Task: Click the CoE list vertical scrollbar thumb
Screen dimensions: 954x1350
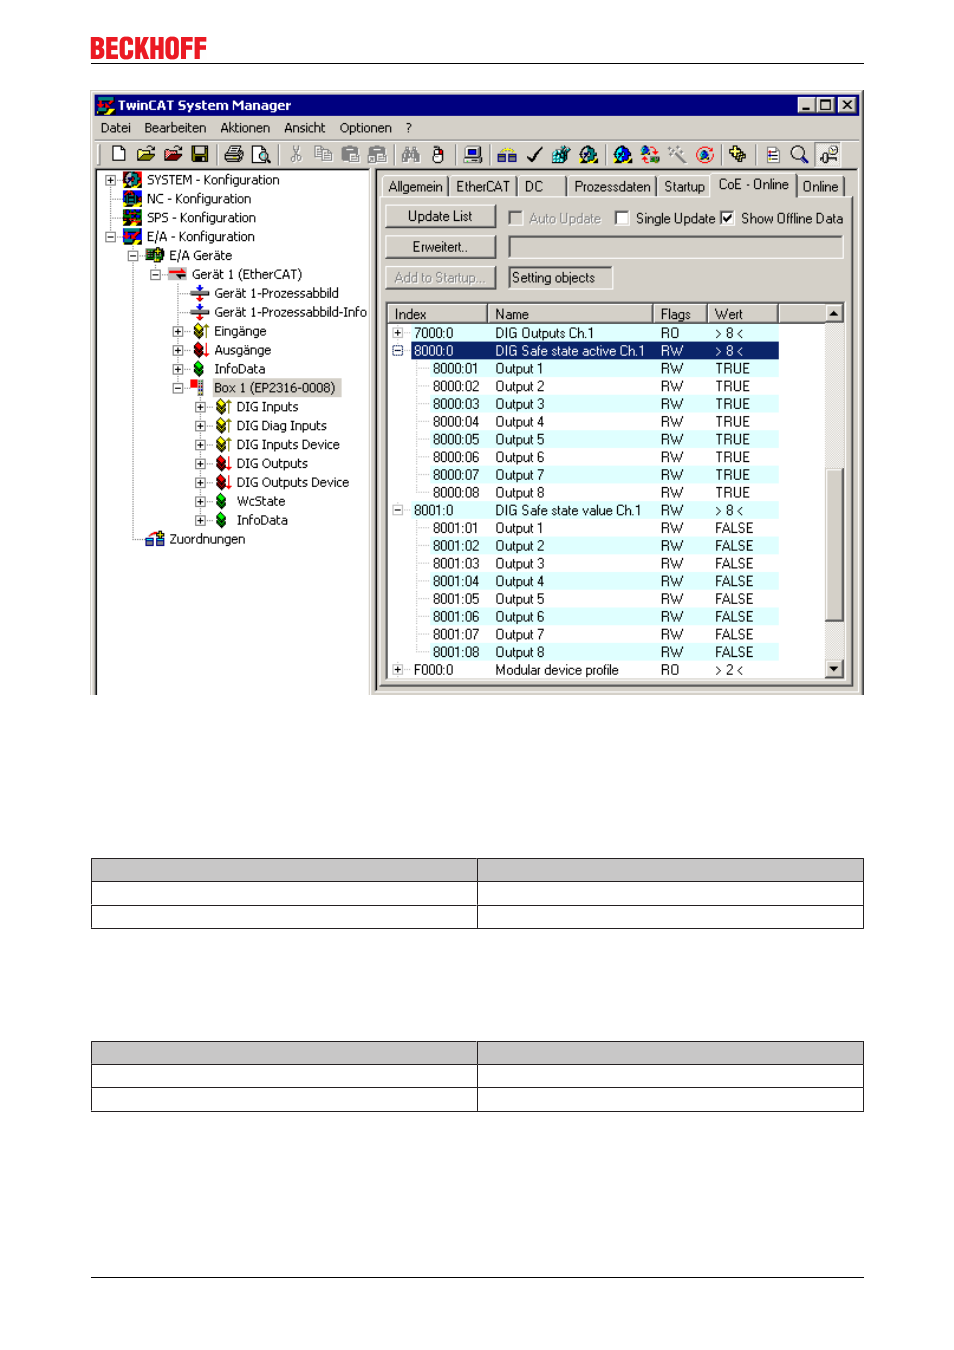Action: pos(834,544)
